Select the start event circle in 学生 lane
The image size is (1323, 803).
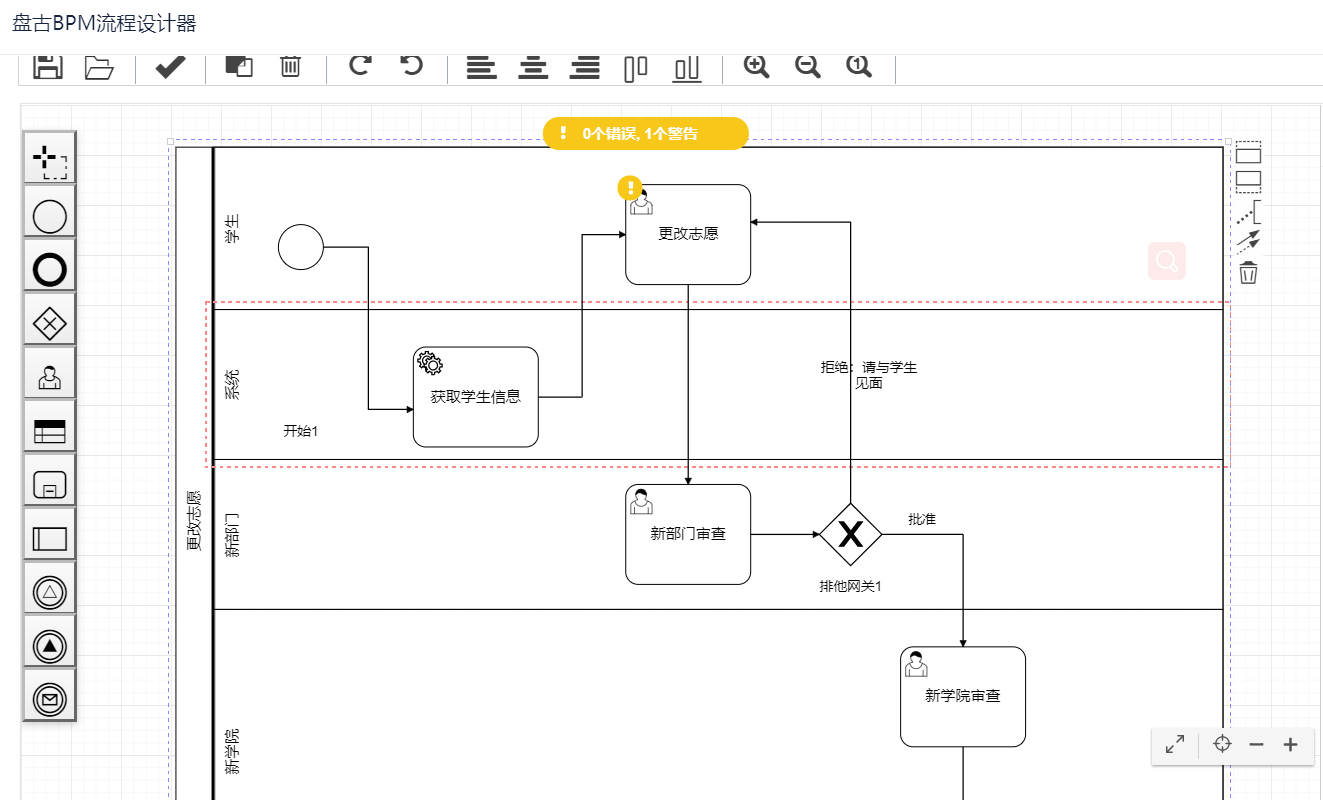301,247
